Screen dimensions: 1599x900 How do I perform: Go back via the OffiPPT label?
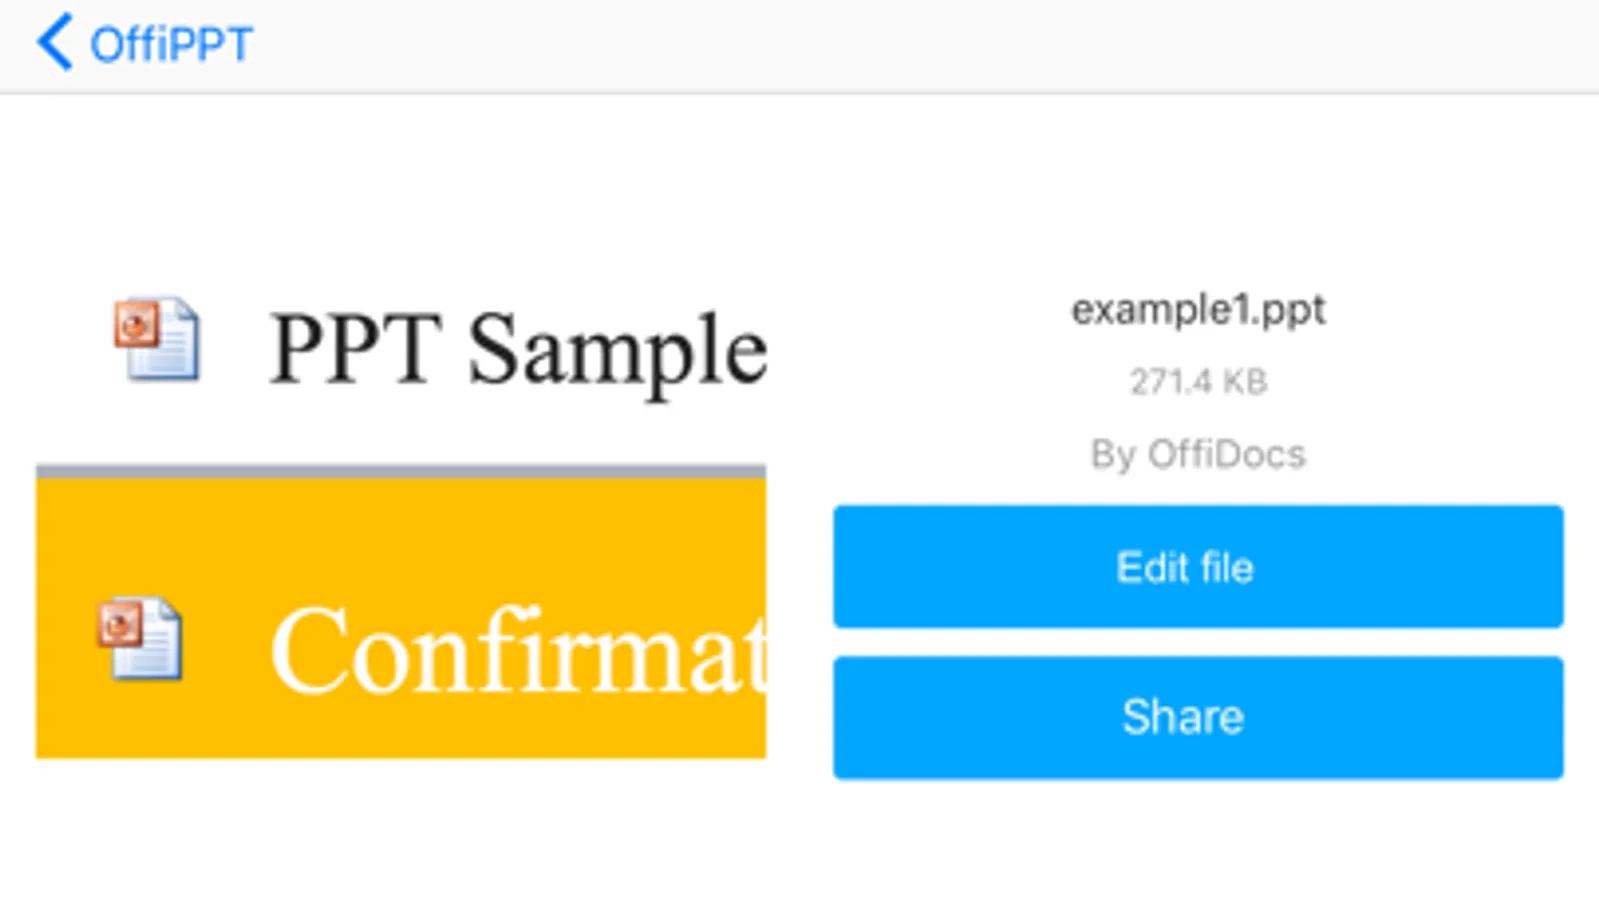(171, 45)
